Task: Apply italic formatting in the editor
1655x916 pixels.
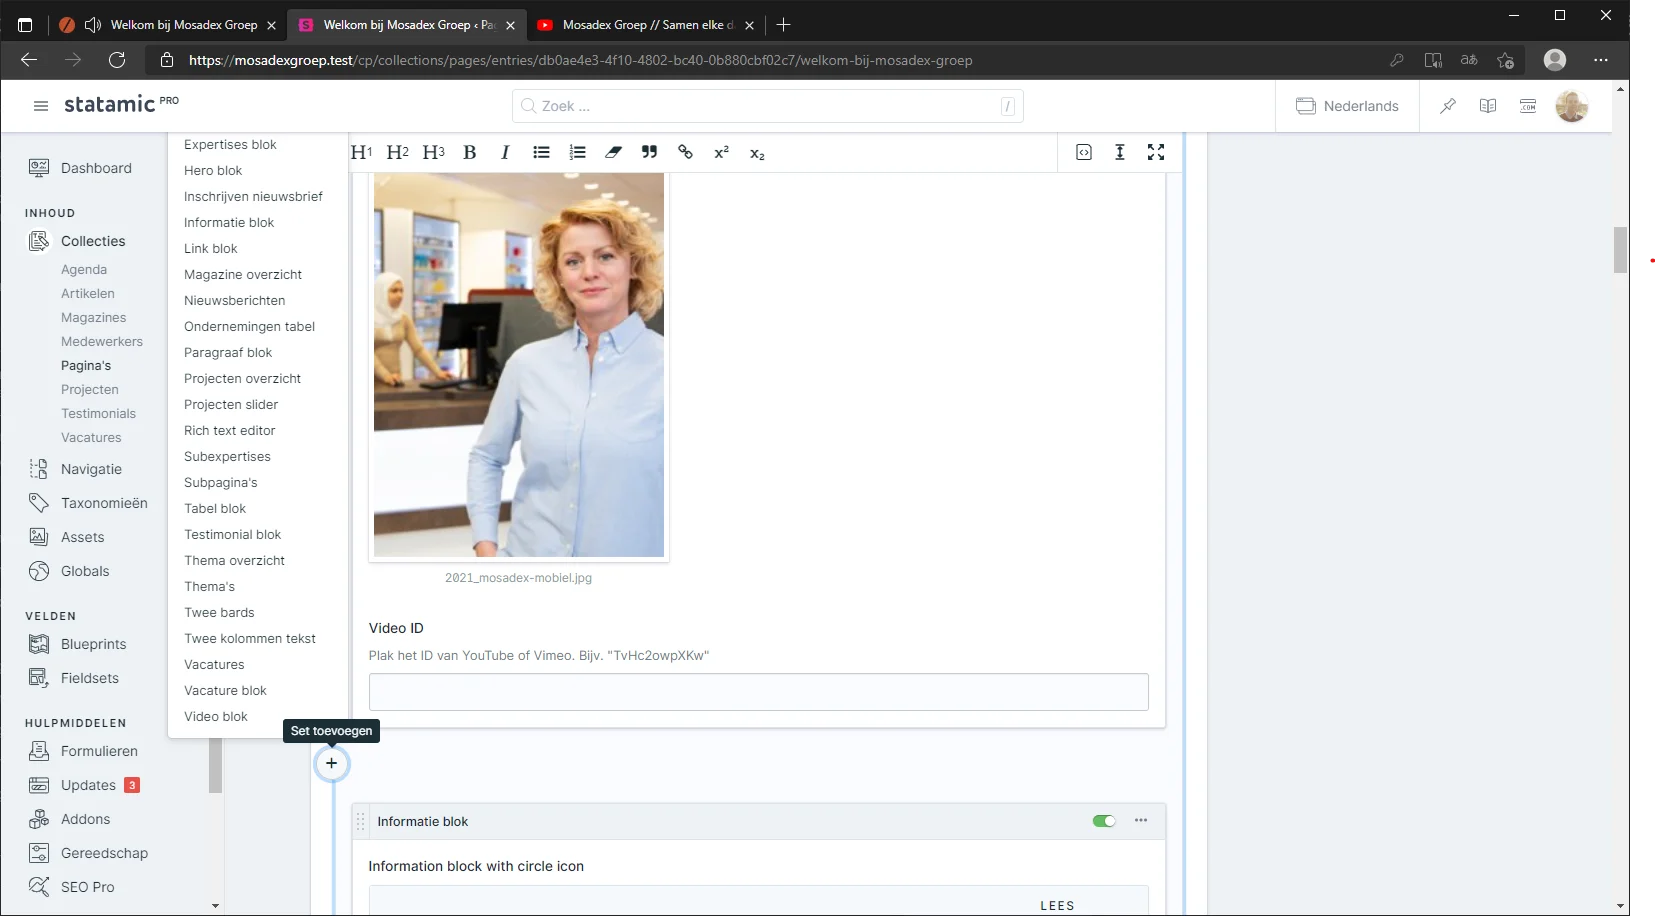Action: click(x=505, y=153)
